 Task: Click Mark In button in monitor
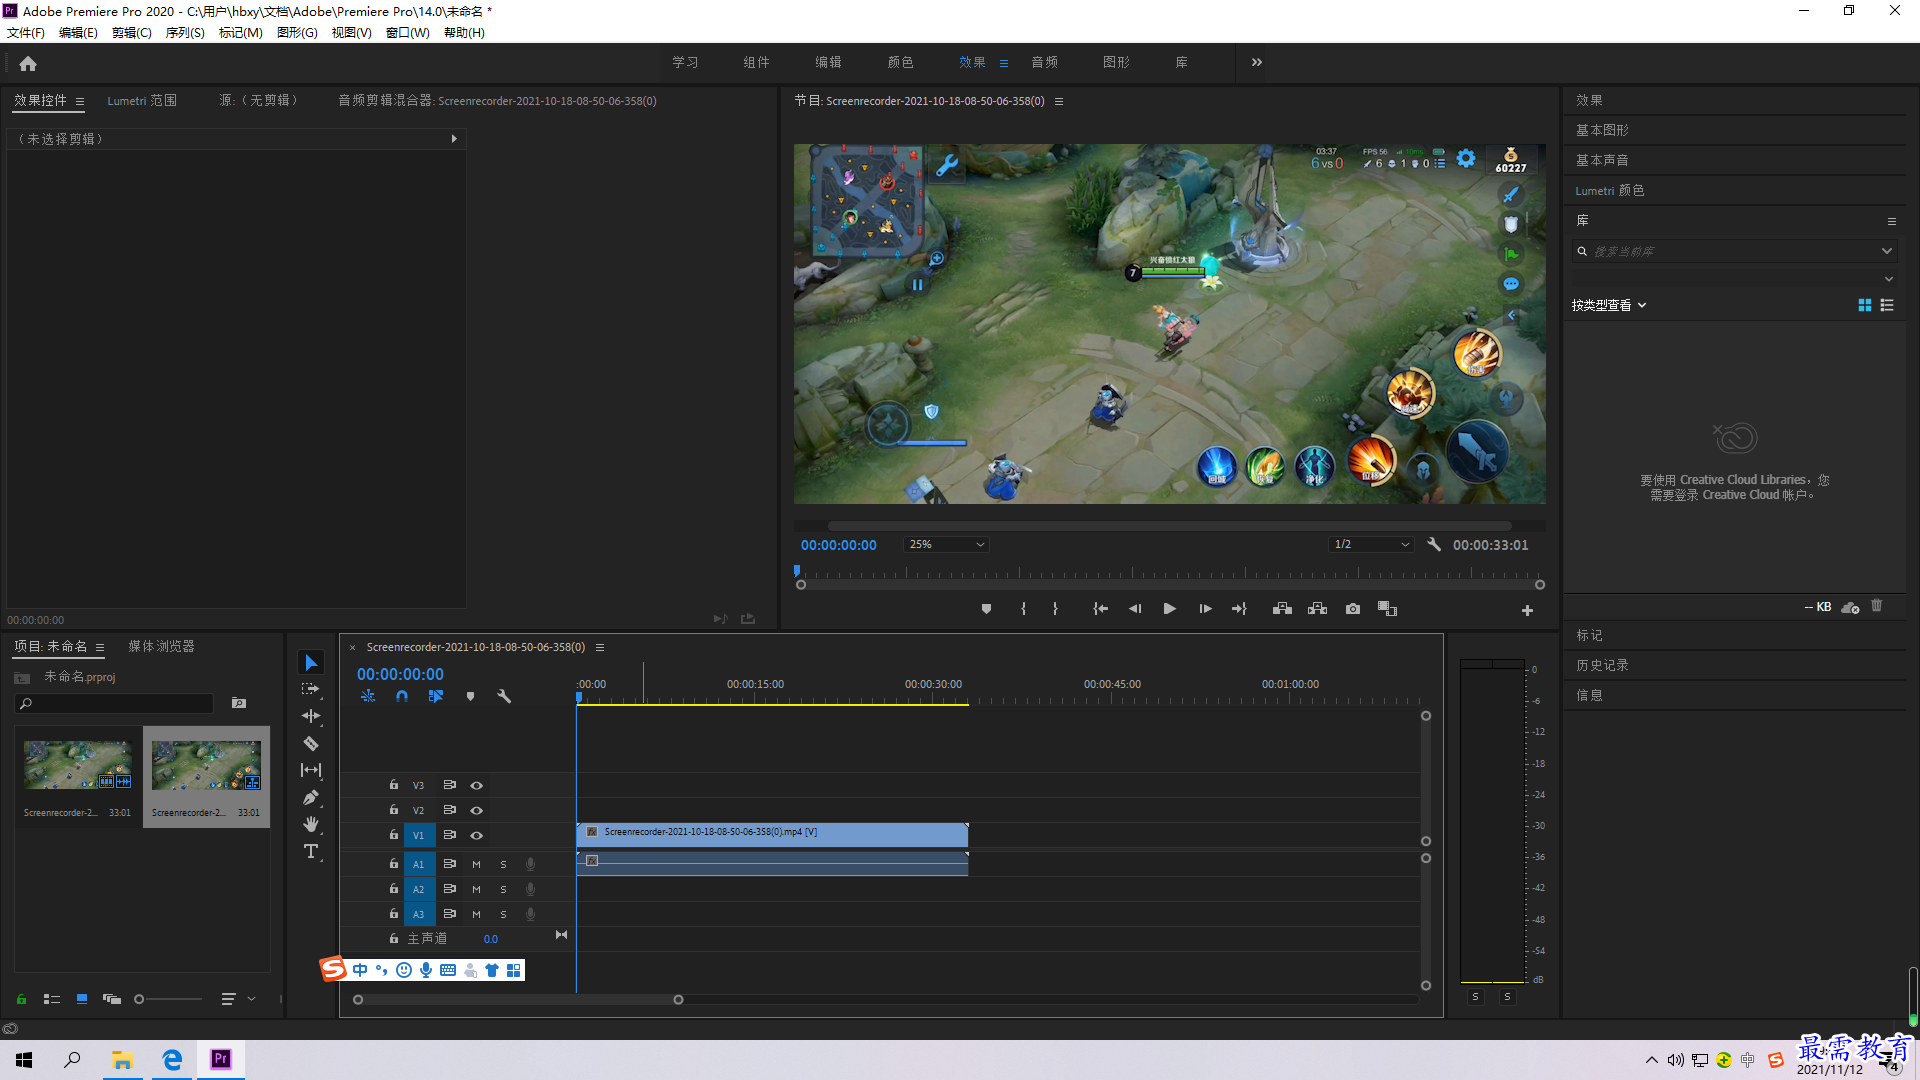pyautogui.click(x=1023, y=609)
